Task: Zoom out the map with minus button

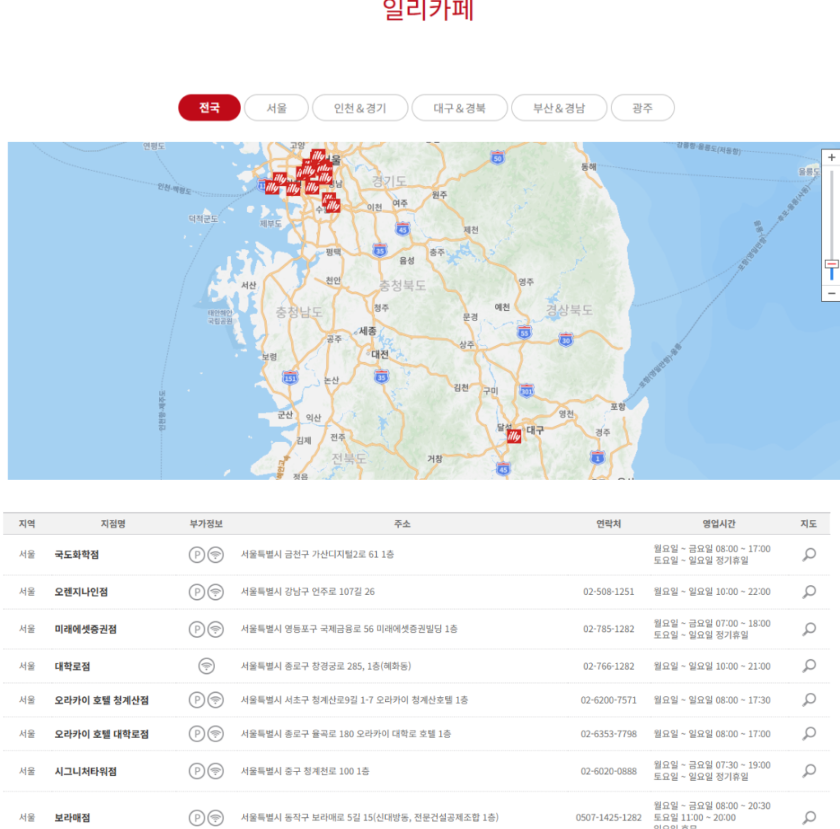Action: (831, 294)
